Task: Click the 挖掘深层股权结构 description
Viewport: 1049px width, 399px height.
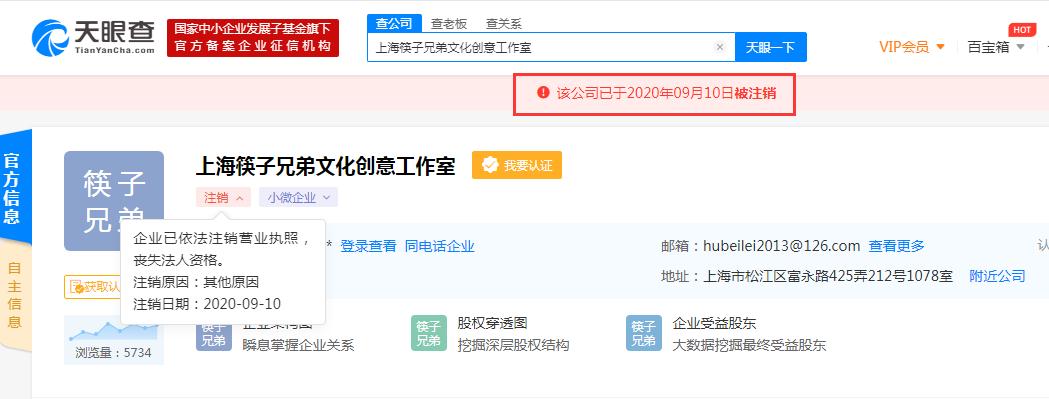Action: [513, 345]
